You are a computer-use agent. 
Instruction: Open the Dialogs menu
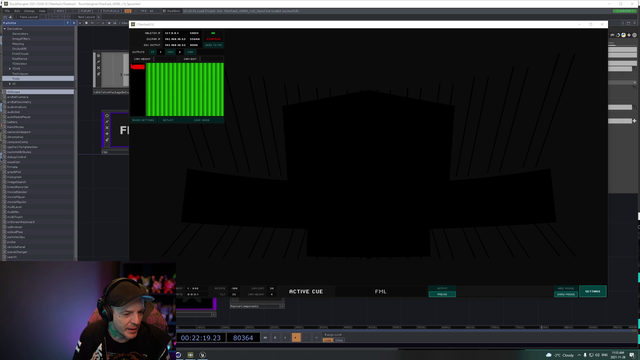(x=29, y=11)
